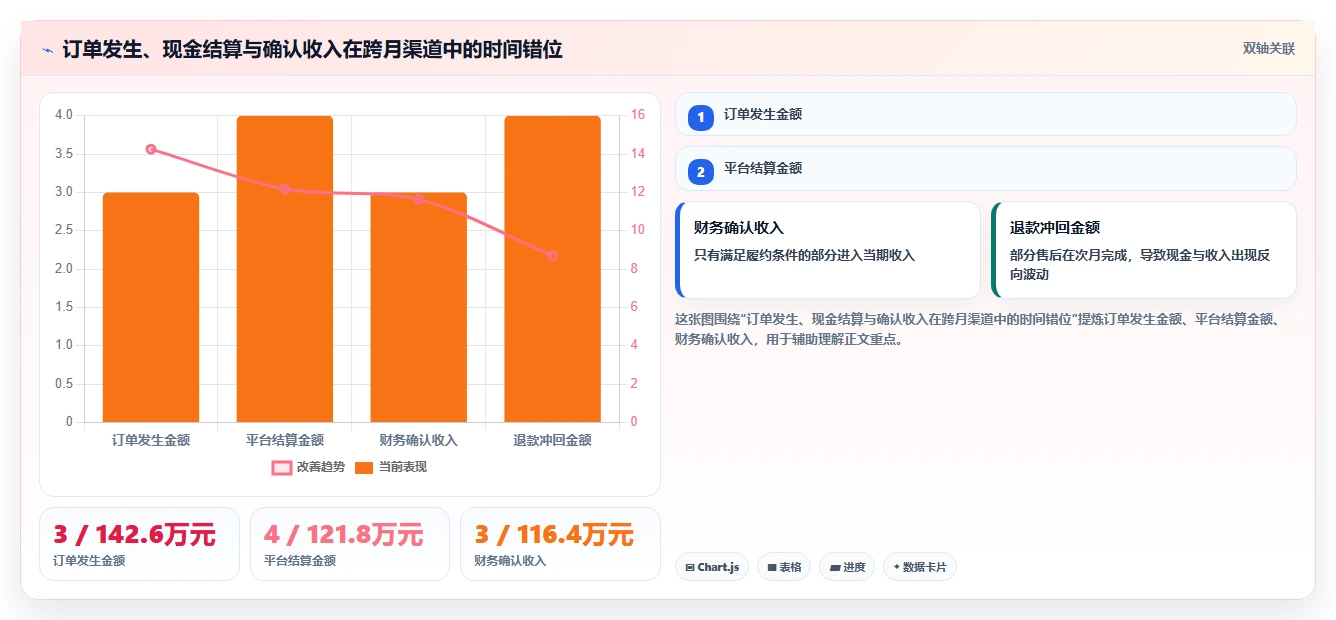This screenshot has height=620, width=1336.
Task: Click the 3 / 142.6万元 metric card
Action: 139,544
